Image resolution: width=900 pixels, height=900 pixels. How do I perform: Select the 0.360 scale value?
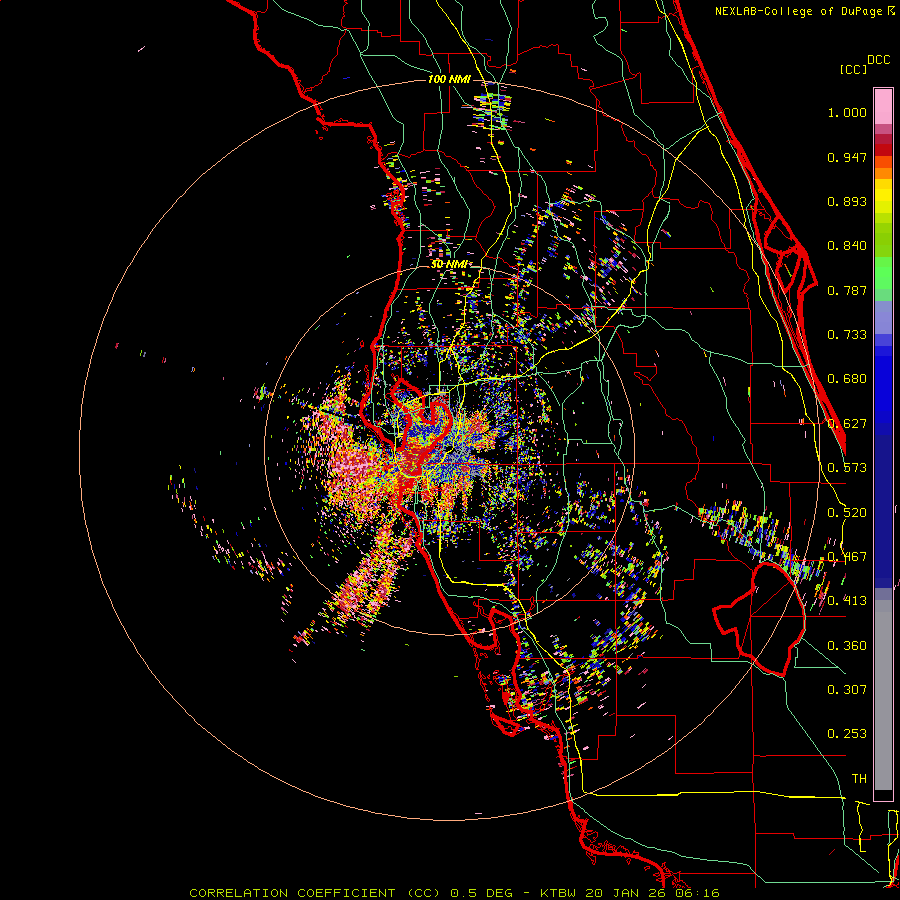coord(847,646)
